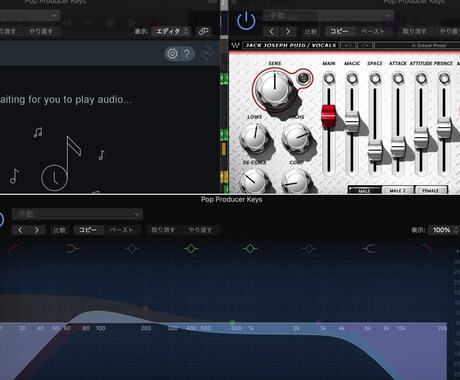The image size is (460, 380).
Task: Click 比較 compare in JJP Vocals window
Action: [311, 31]
